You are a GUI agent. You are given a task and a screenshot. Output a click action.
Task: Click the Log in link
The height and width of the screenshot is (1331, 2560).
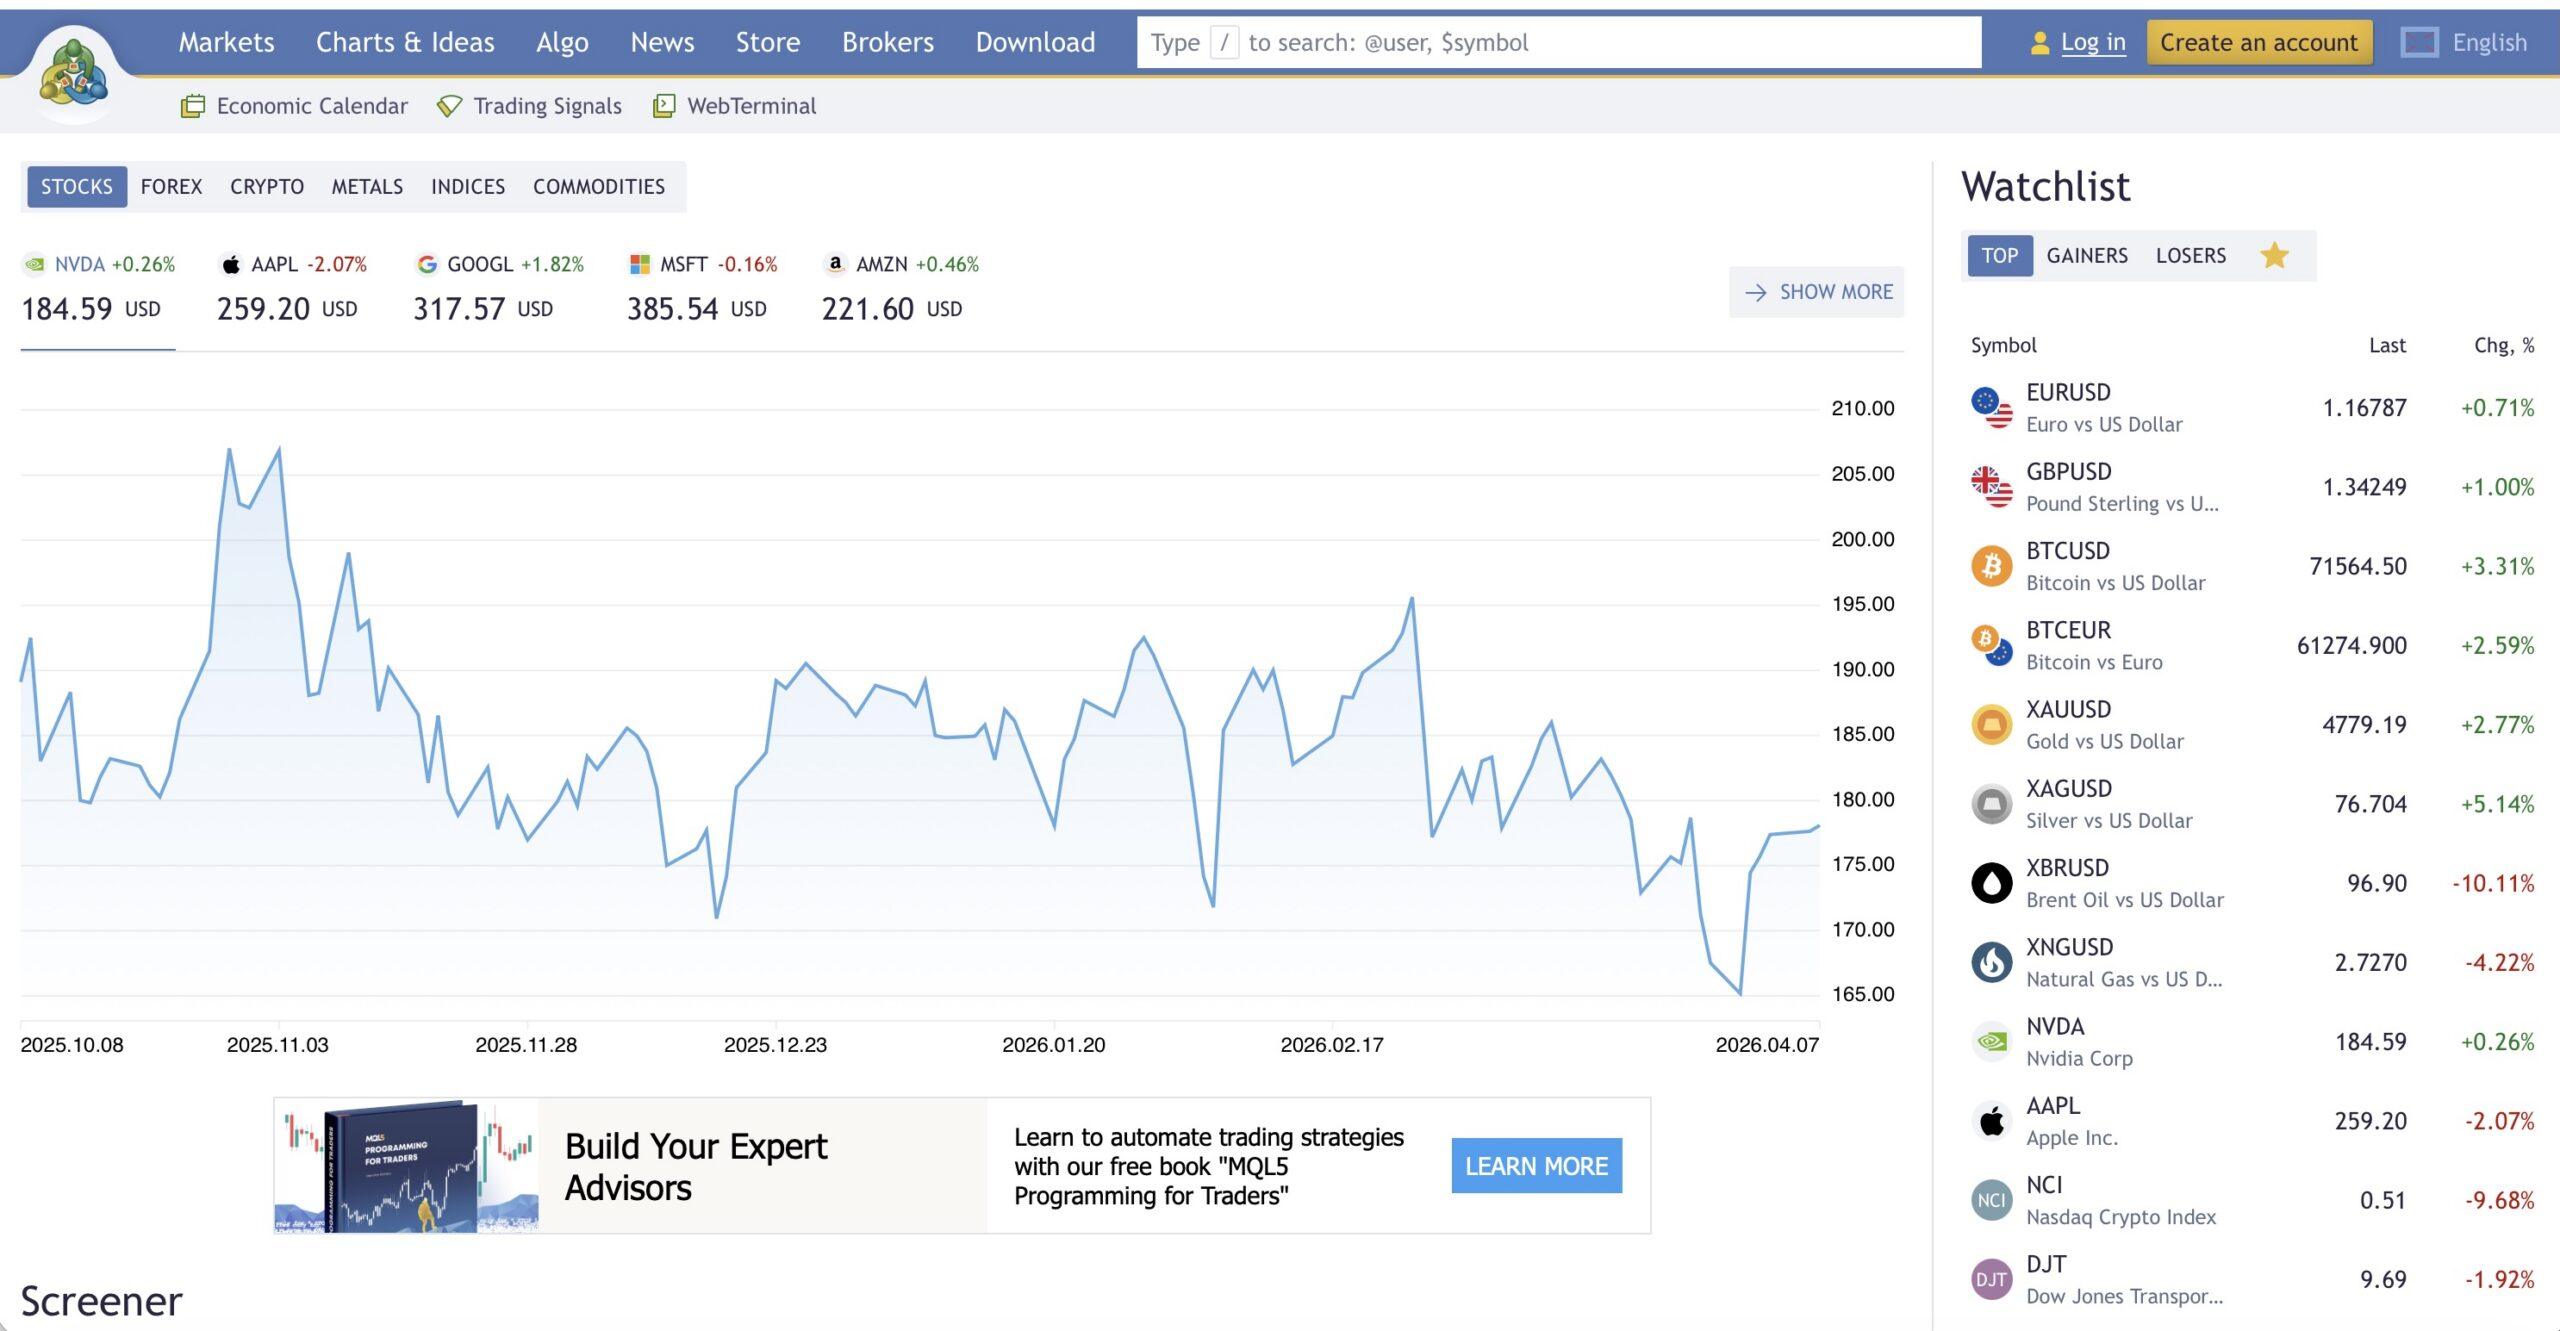tap(2093, 43)
